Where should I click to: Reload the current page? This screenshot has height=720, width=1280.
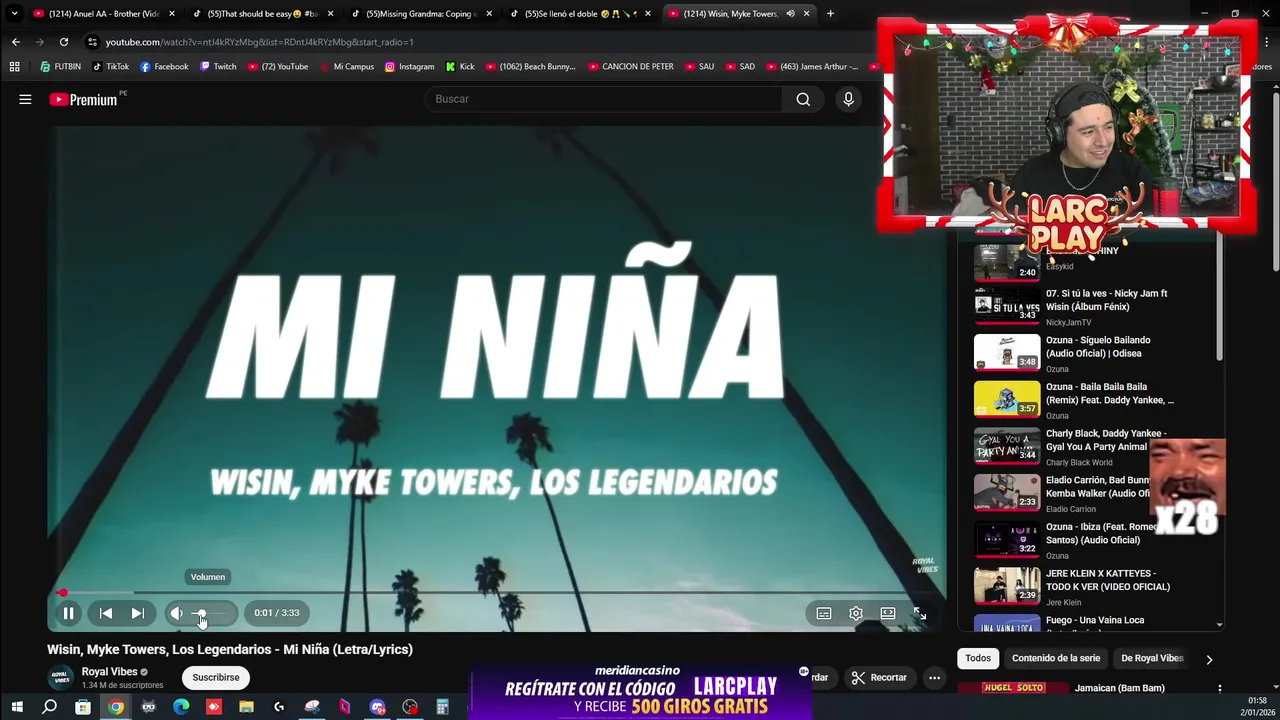point(64,42)
